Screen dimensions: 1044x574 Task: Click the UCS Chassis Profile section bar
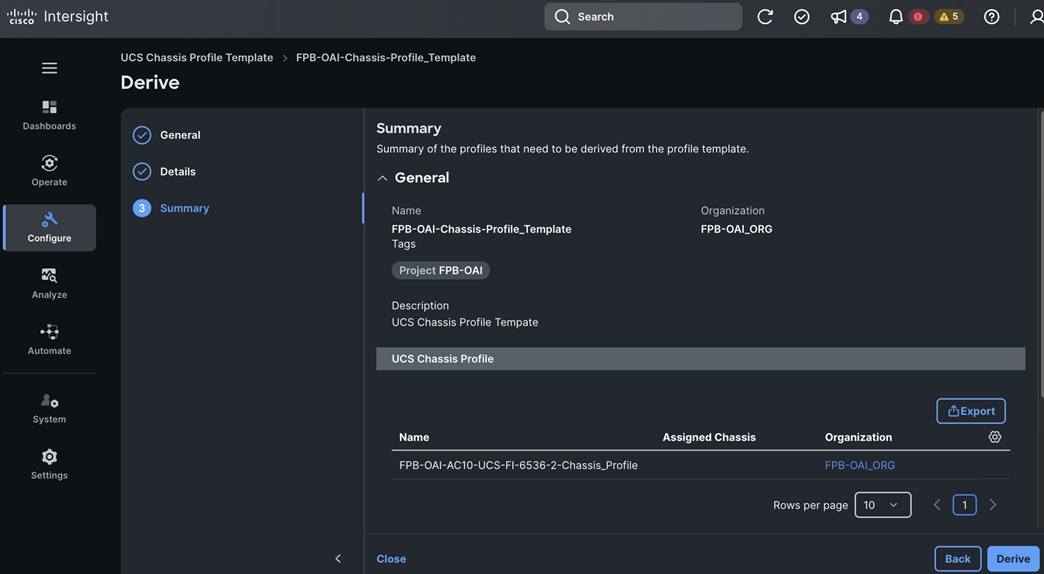[700, 358]
